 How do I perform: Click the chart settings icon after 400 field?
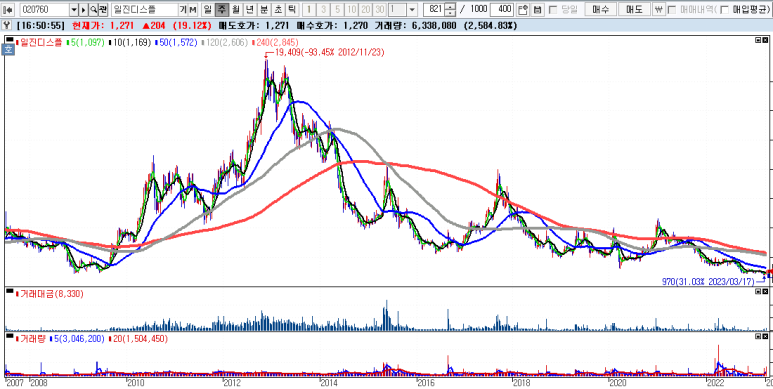tap(523, 9)
